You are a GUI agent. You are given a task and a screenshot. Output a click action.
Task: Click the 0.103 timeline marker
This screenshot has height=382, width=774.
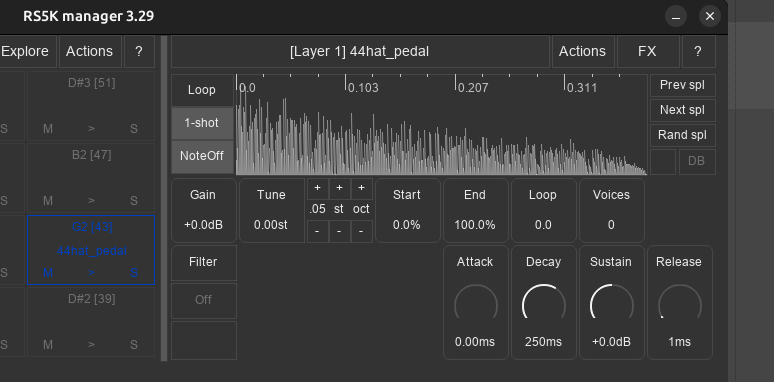(362, 88)
